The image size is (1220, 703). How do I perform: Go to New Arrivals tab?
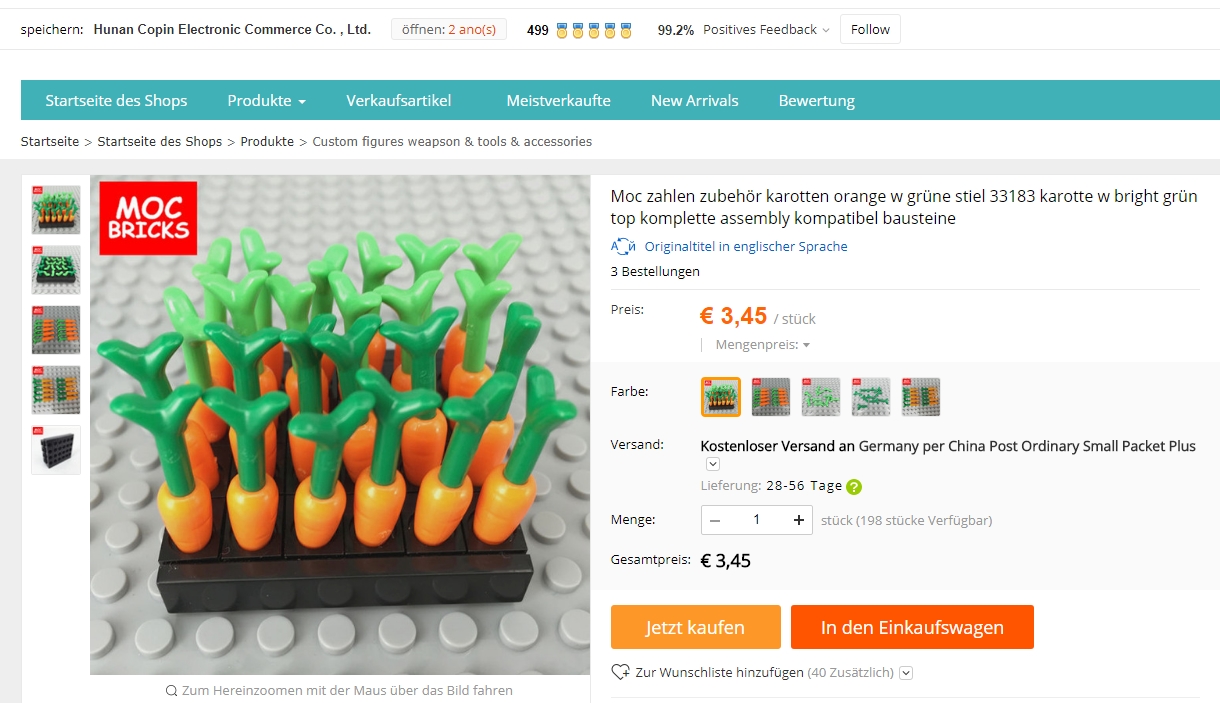(x=694, y=100)
